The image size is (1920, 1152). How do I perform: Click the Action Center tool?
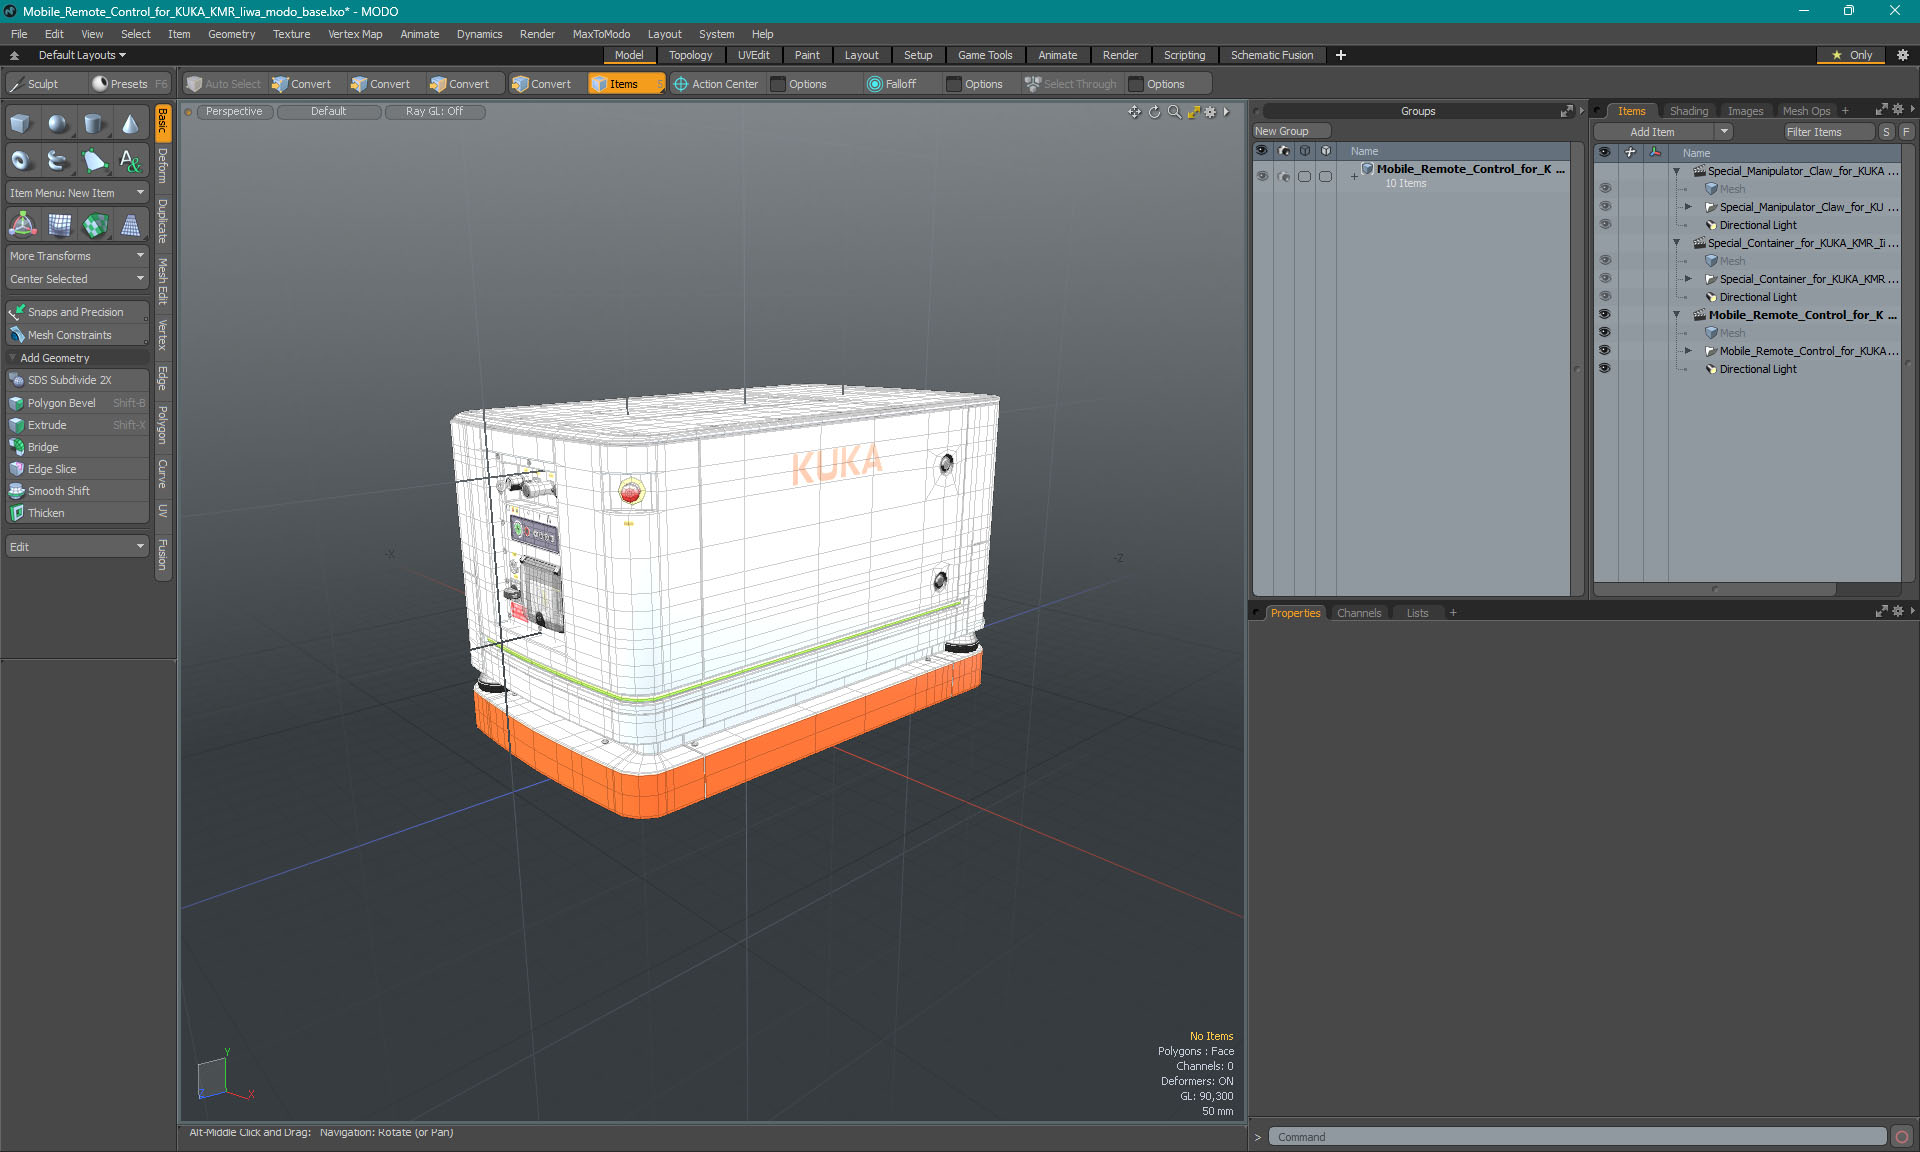[x=716, y=84]
